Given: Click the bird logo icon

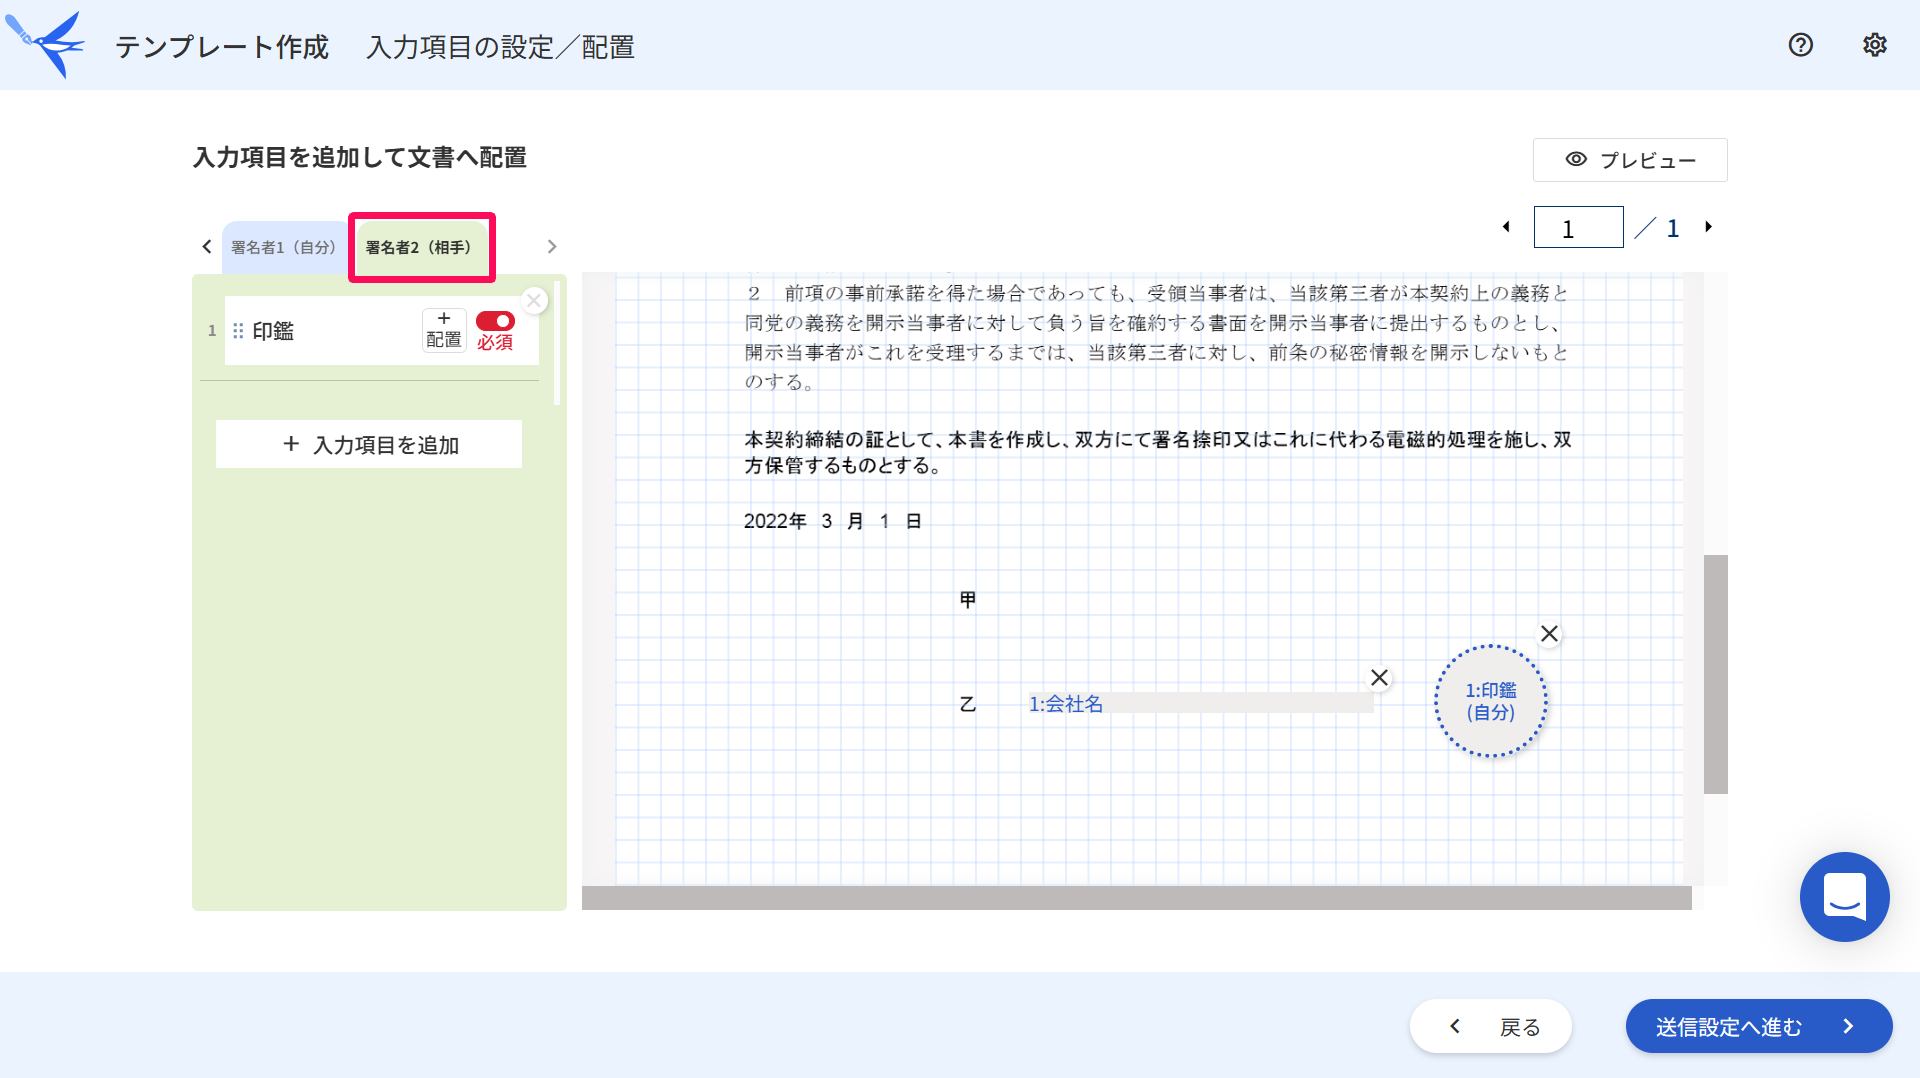Looking at the screenshot, I should (46, 44).
